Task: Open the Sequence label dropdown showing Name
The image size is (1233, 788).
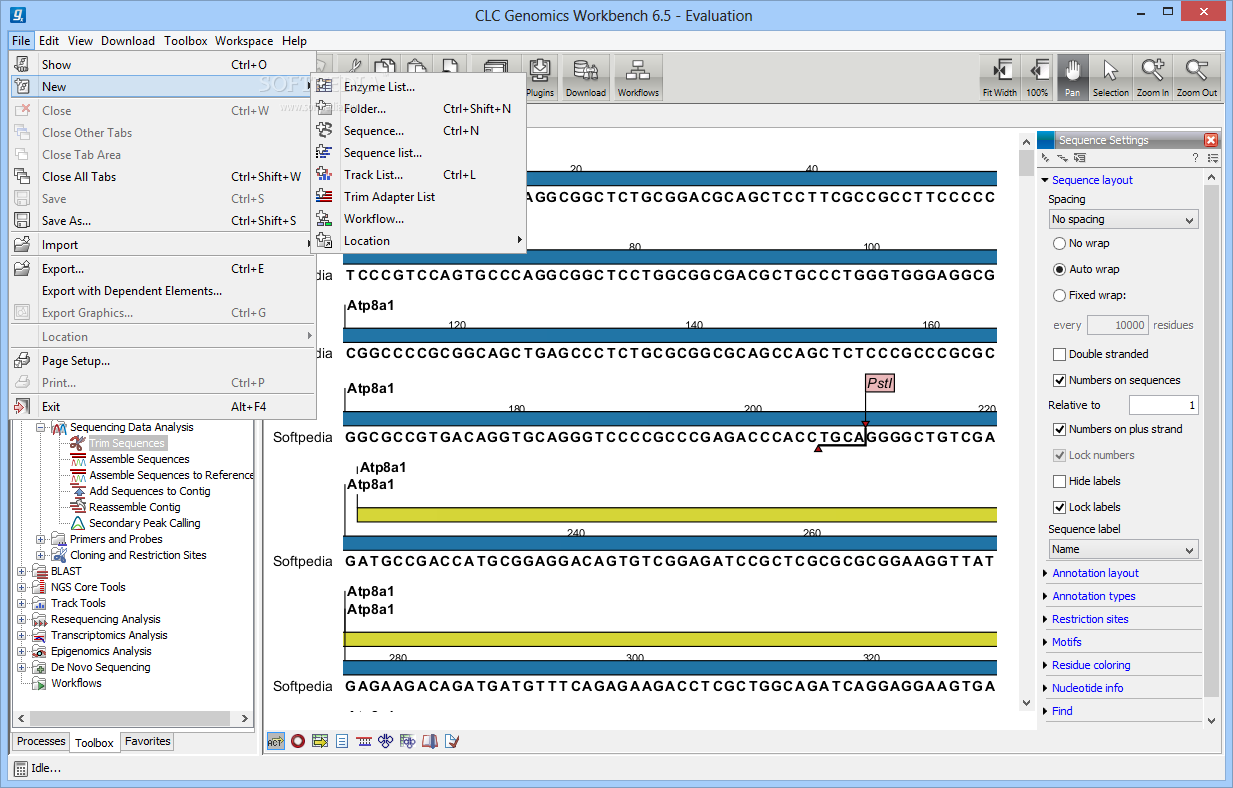Action: [x=1123, y=549]
